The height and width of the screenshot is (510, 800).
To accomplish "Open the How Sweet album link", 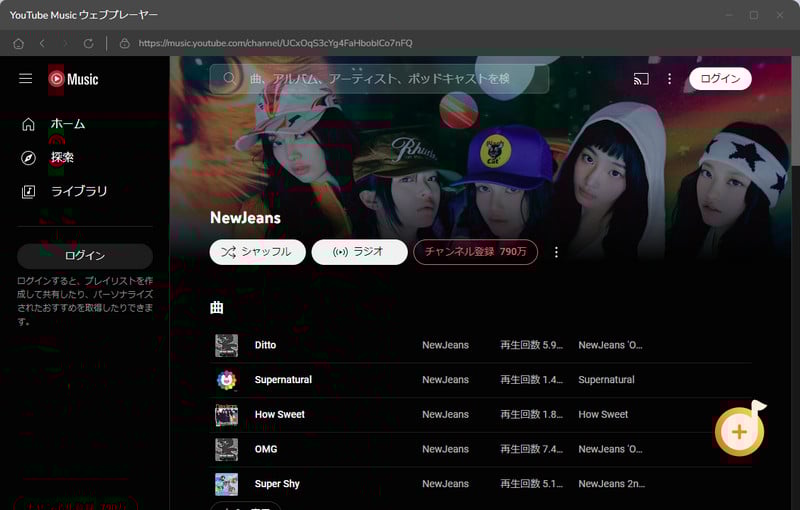I will (603, 415).
